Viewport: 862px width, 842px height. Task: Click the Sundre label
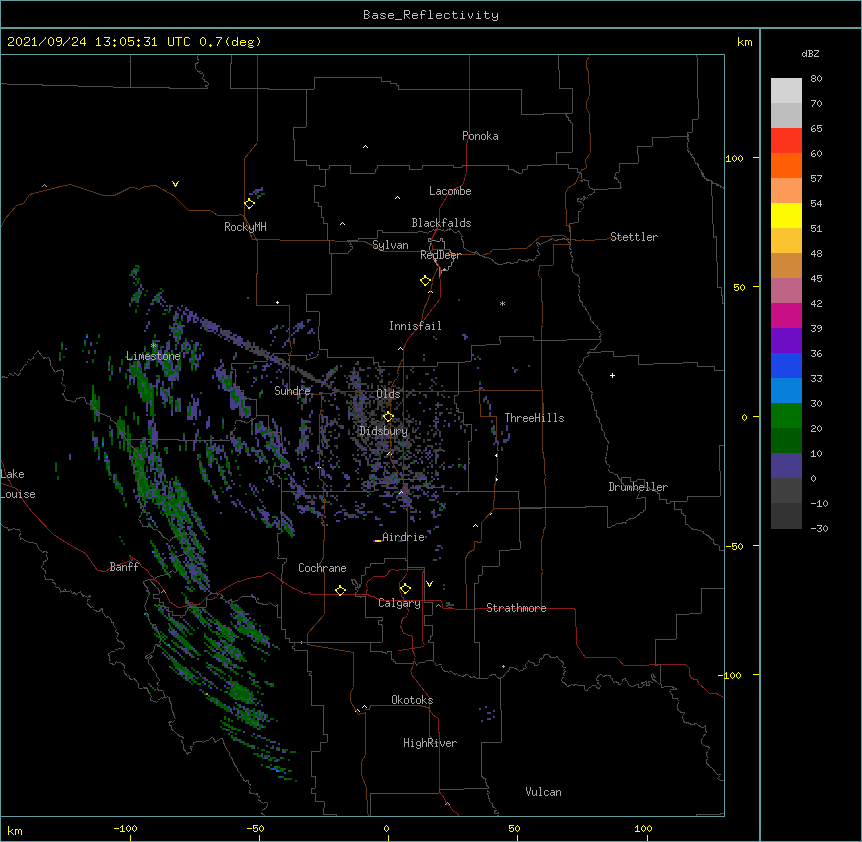292,391
